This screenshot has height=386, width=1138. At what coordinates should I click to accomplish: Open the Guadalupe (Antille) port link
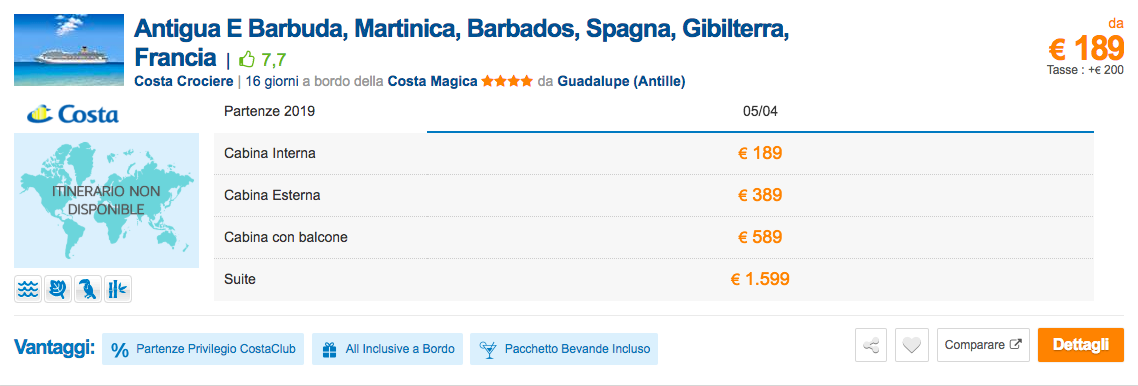click(x=621, y=81)
